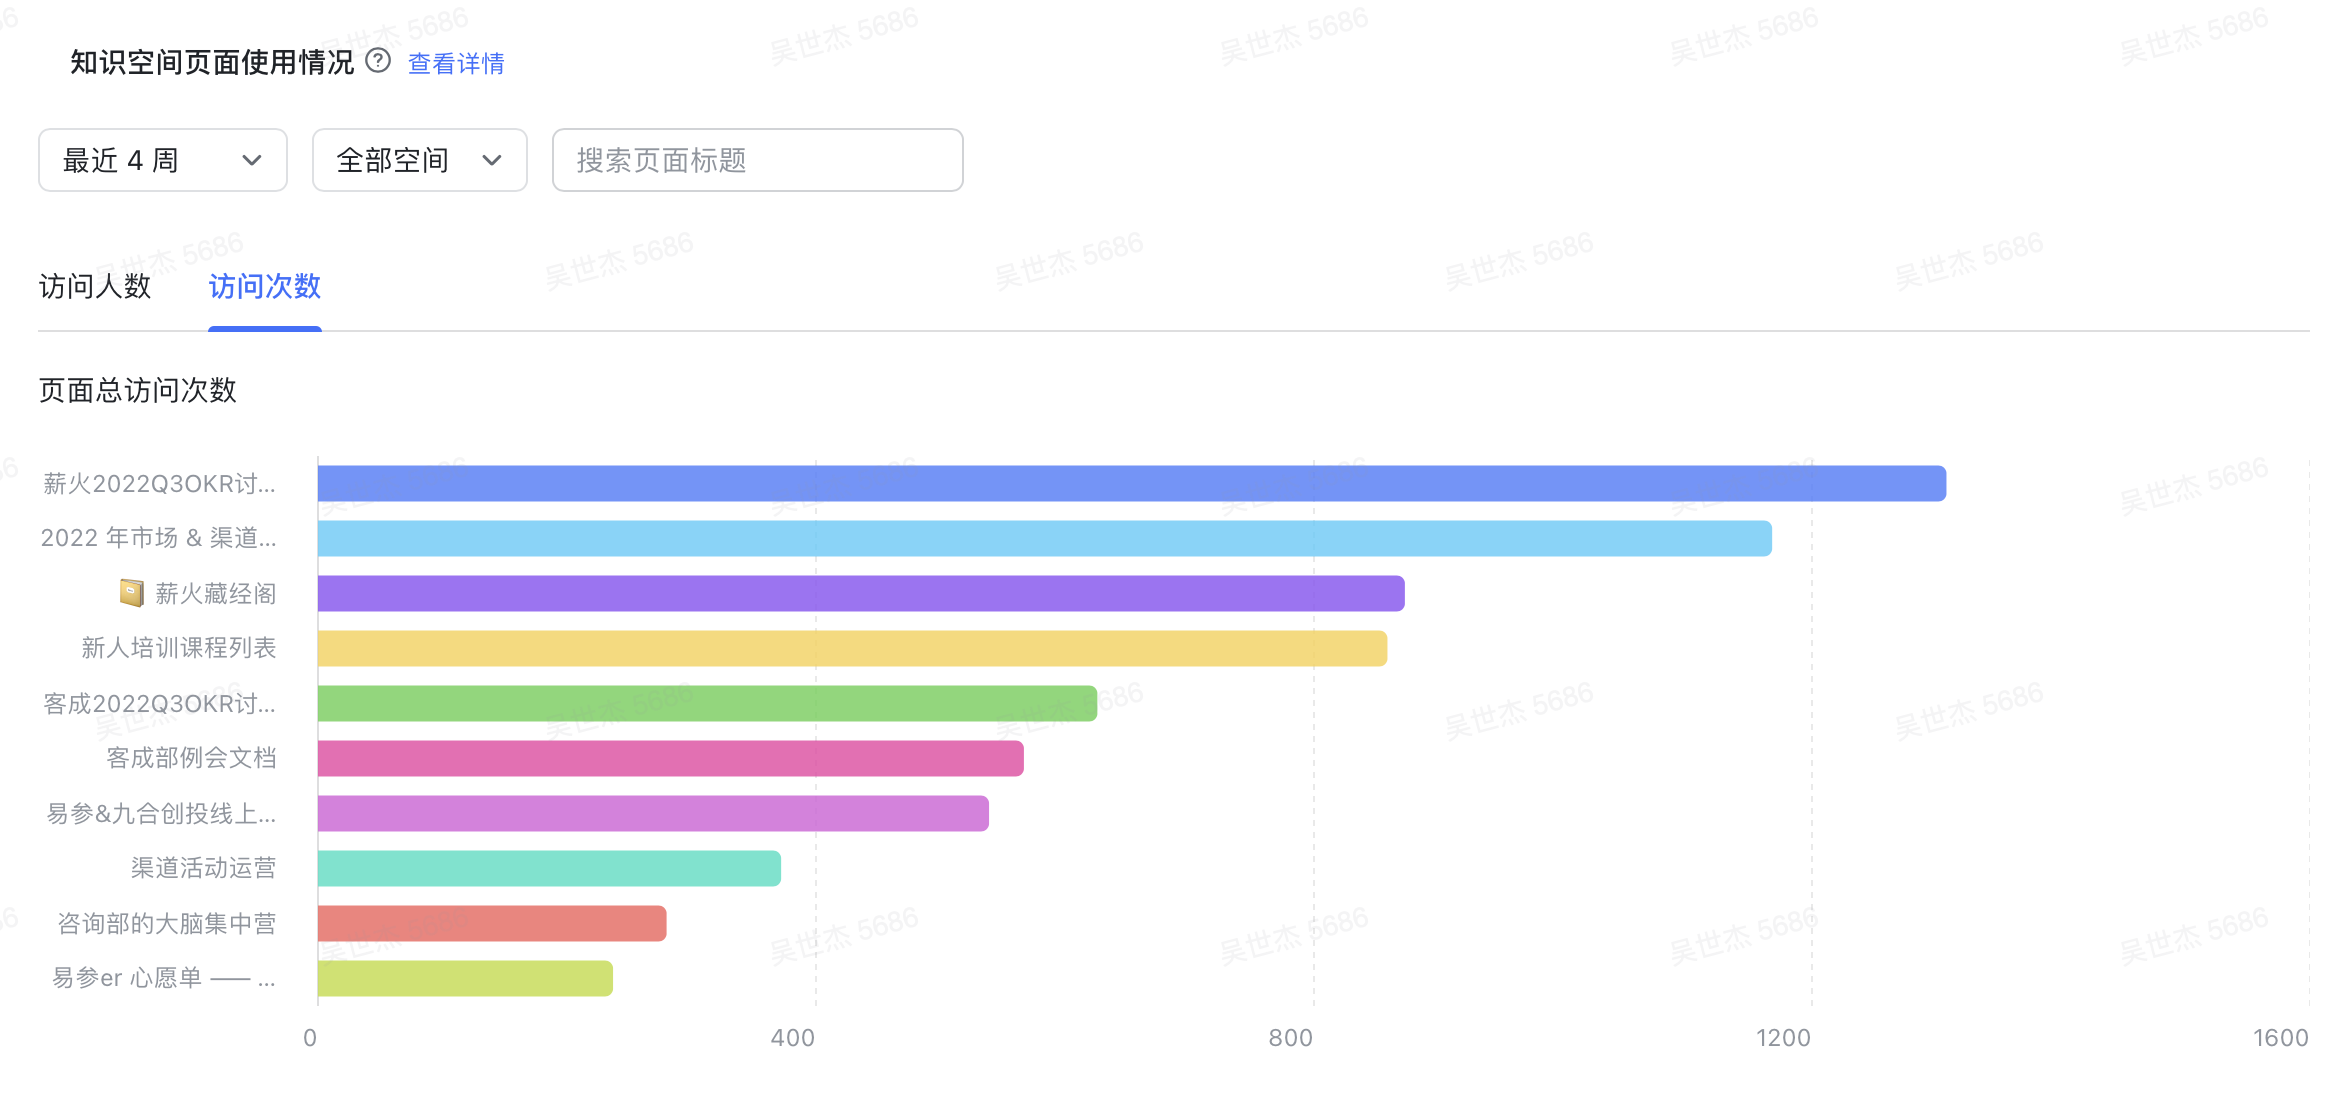Image resolution: width=2346 pixels, height=1098 pixels.
Task: Click the violet 易参&九合创投 bar
Action: coord(653,814)
